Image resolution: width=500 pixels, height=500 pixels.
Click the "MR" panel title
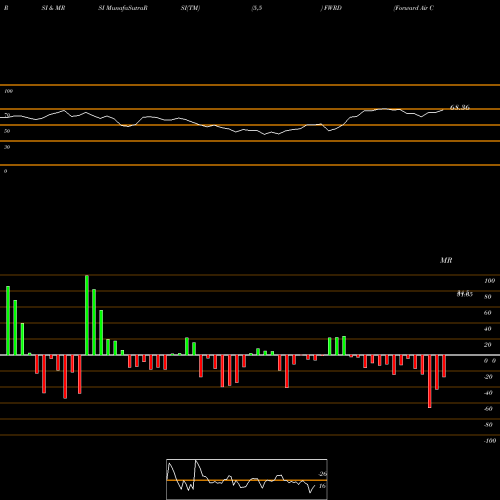point(446,260)
